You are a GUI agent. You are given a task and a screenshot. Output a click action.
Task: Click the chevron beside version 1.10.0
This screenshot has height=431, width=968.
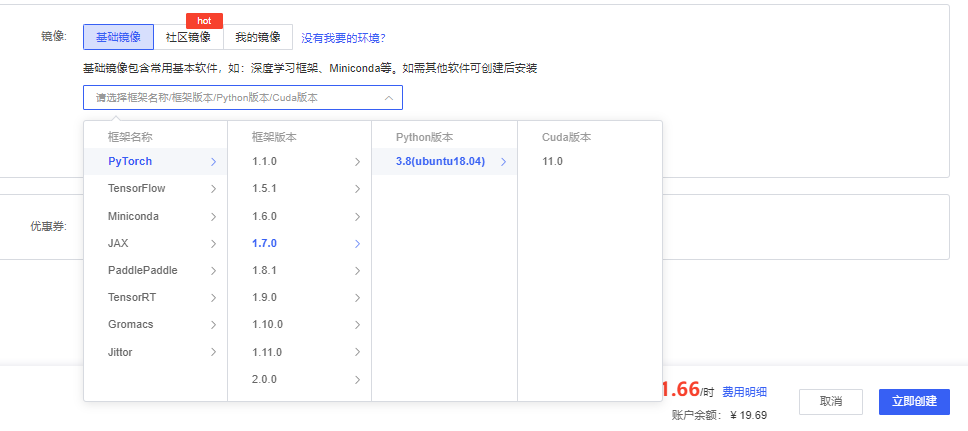357,325
